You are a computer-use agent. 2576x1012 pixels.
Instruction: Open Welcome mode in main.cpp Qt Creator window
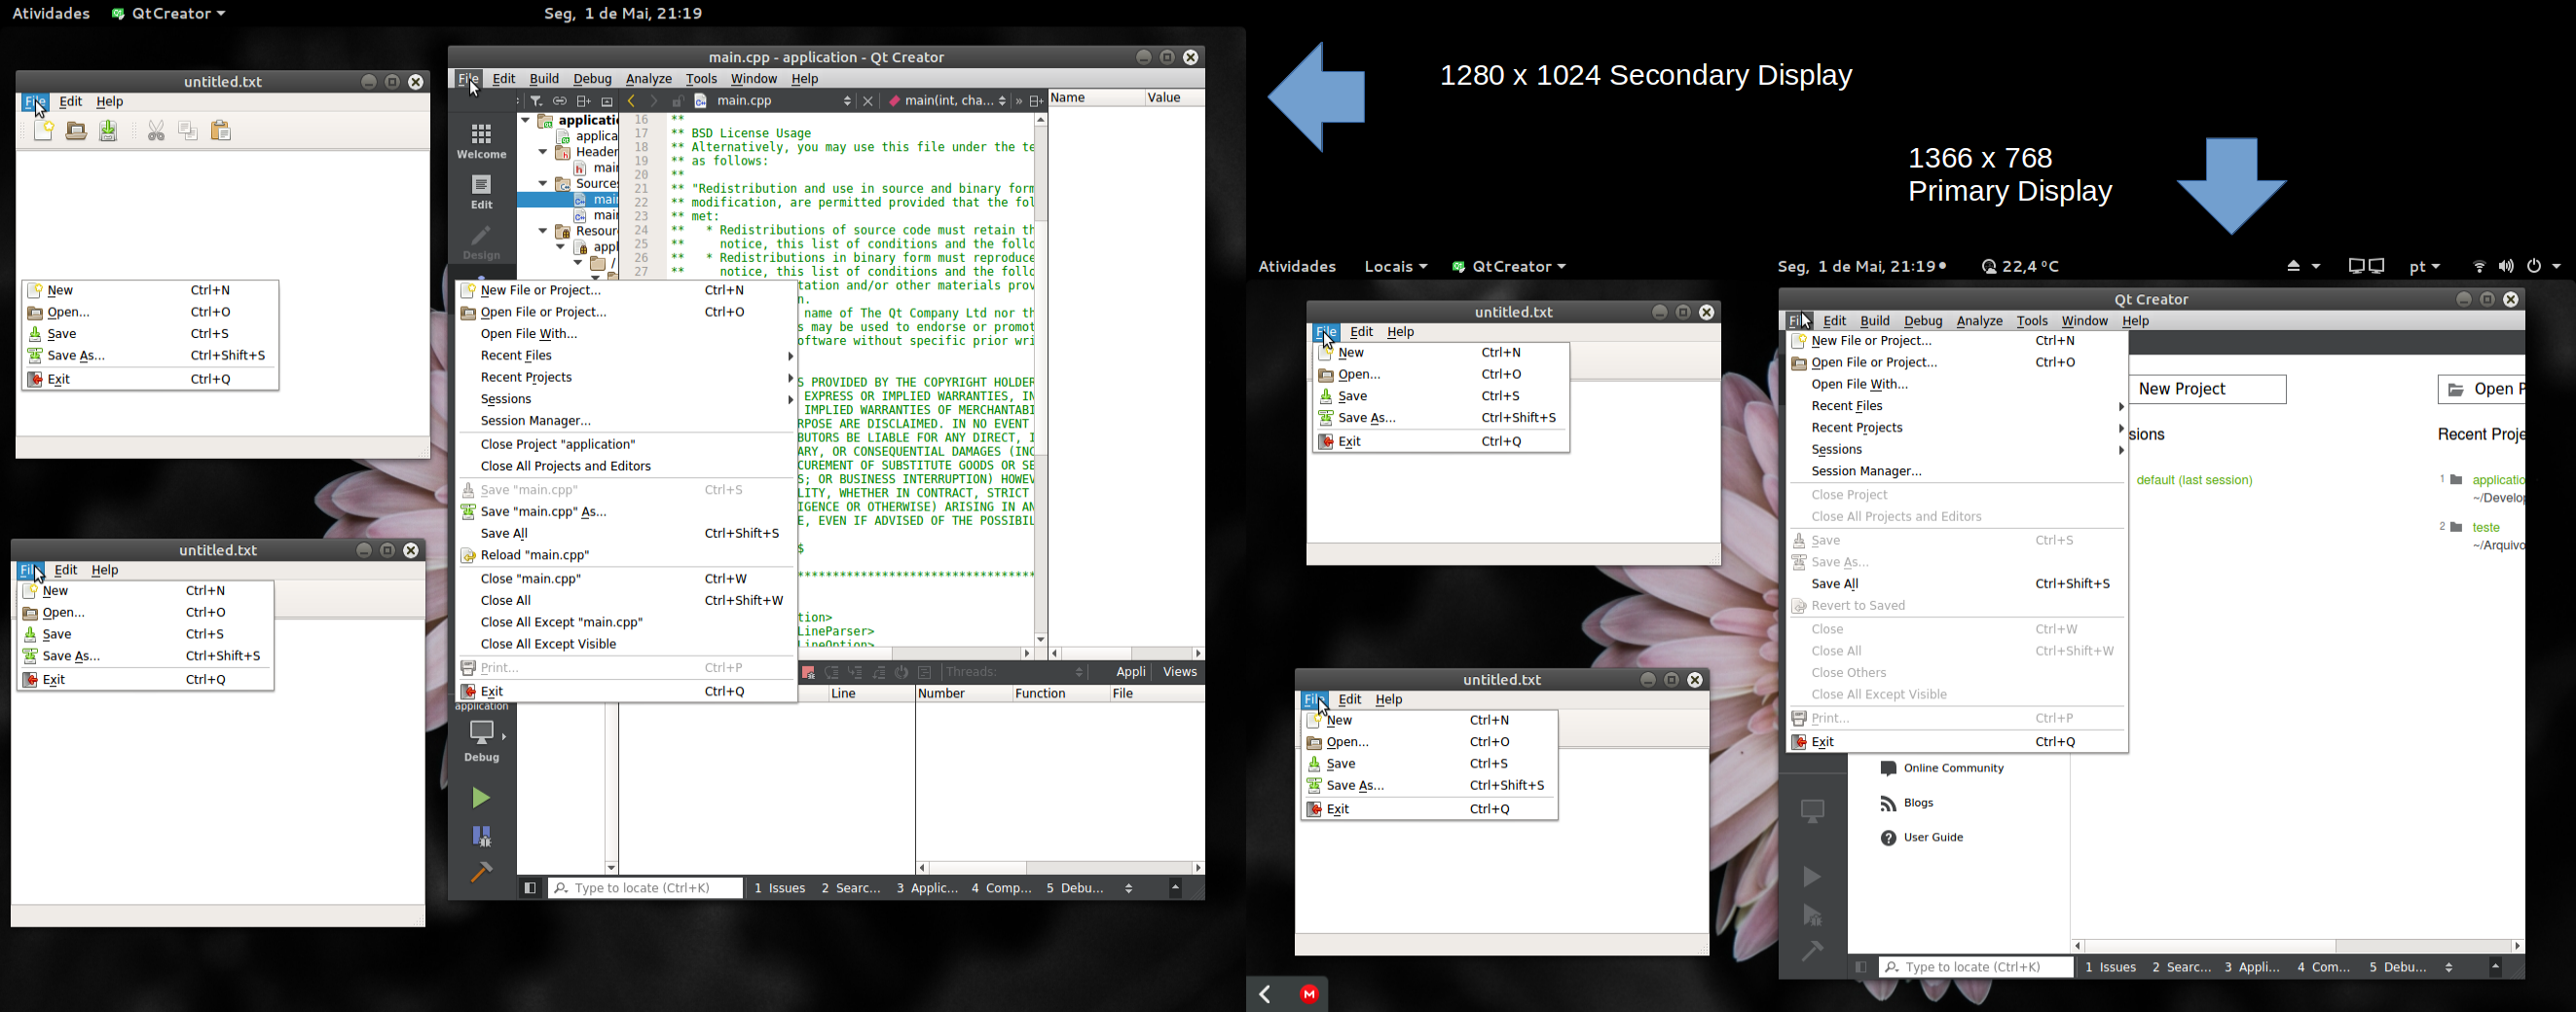[481, 141]
